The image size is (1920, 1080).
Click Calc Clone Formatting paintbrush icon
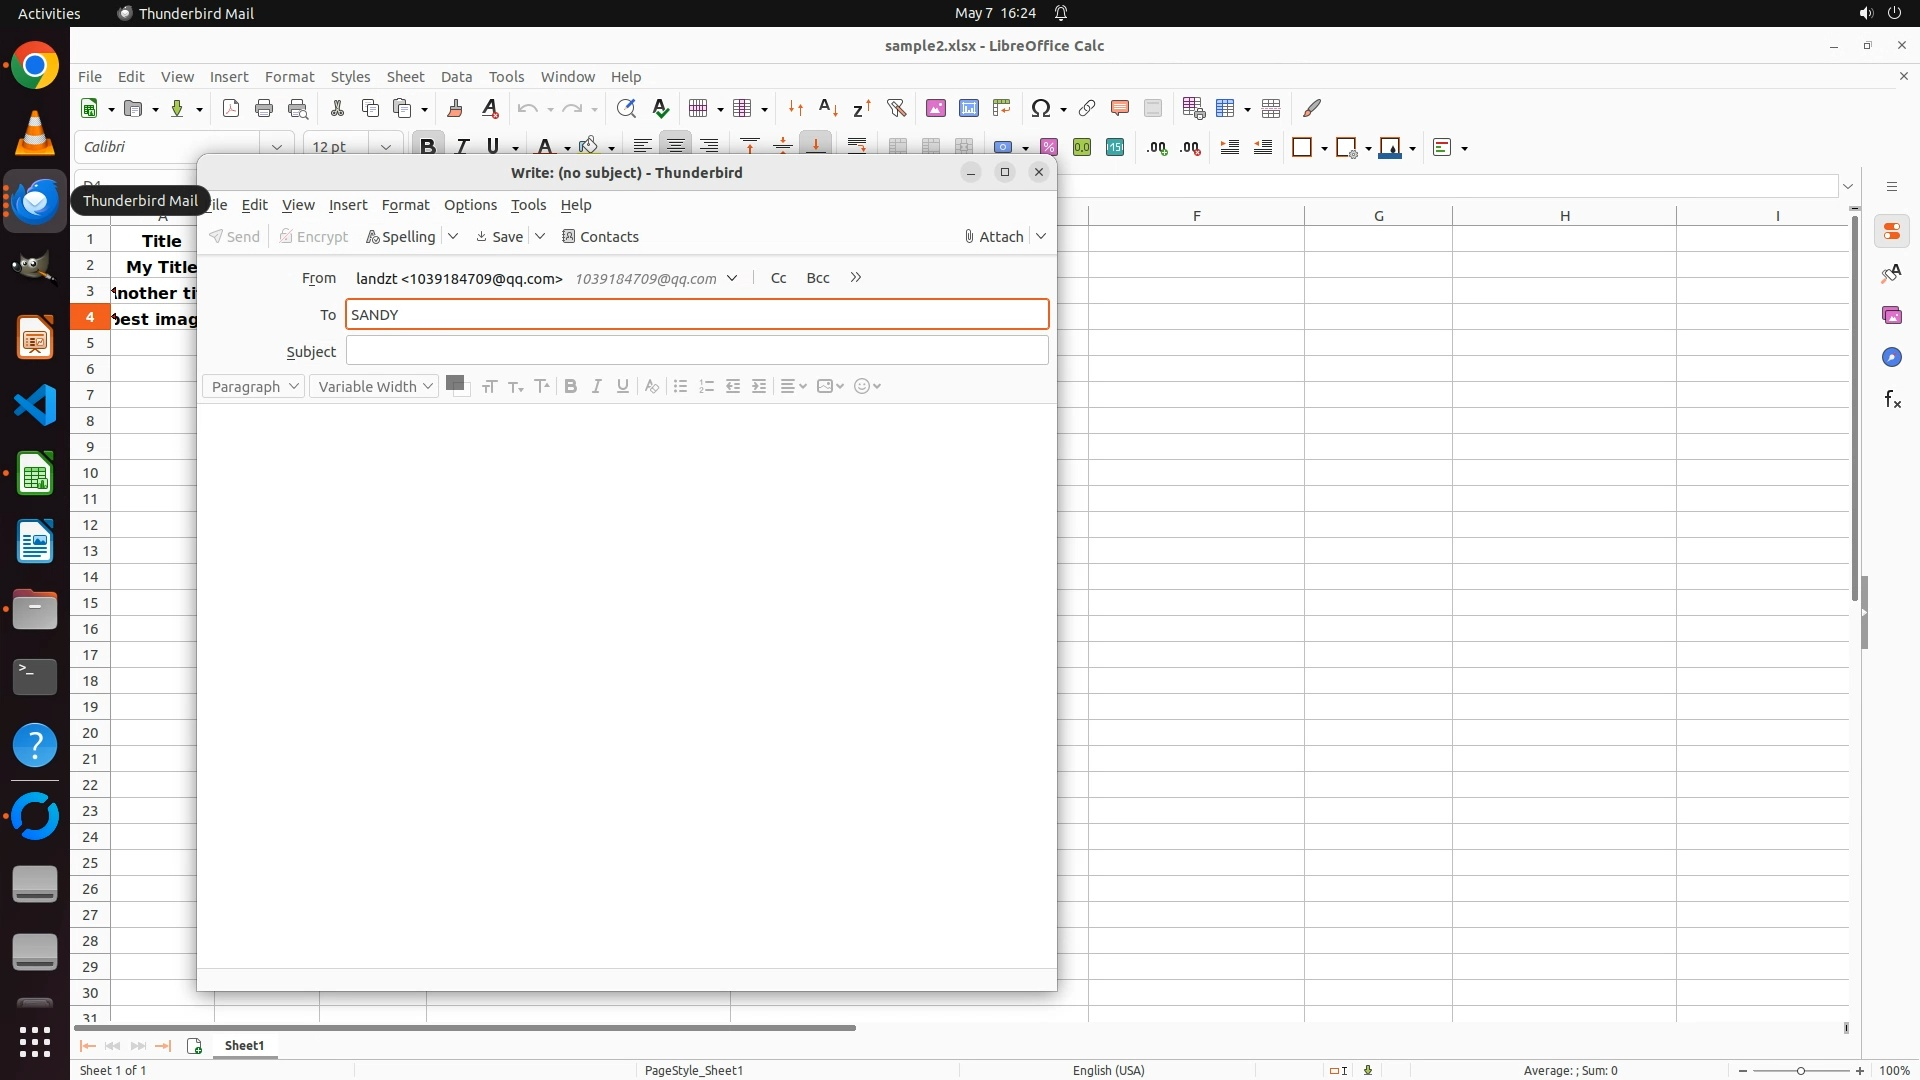tap(455, 108)
